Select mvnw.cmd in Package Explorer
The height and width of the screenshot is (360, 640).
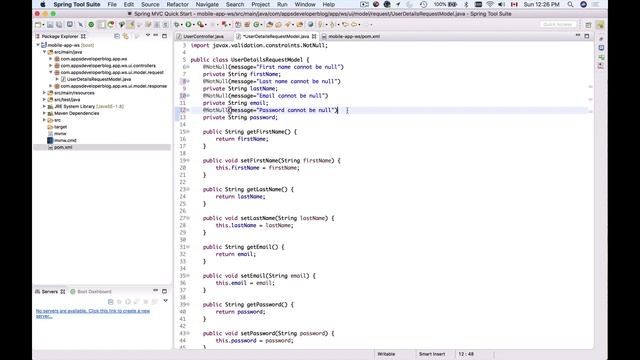(x=65, y=140)
